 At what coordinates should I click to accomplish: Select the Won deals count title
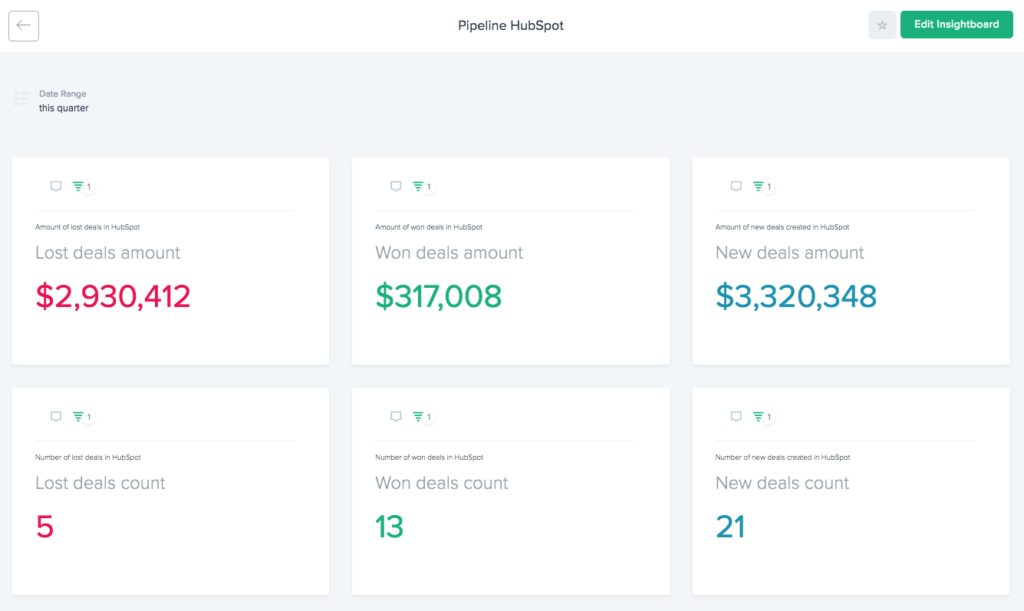(441, 483)
